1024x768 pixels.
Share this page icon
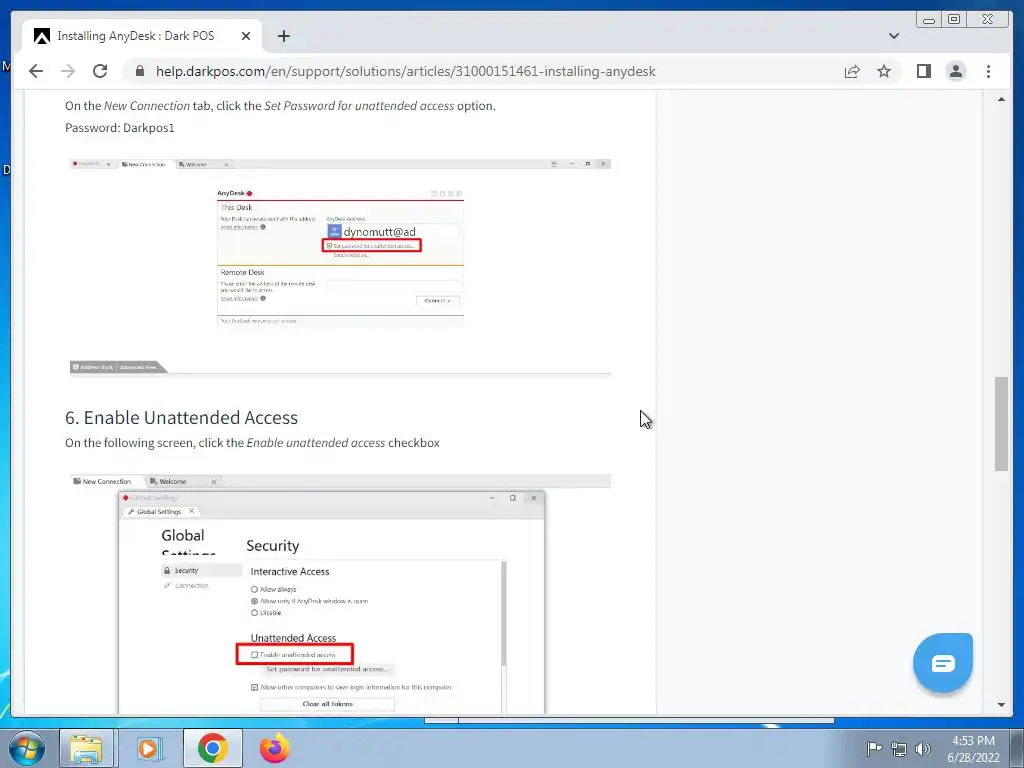pyautogui.click(x=852, y=71)
